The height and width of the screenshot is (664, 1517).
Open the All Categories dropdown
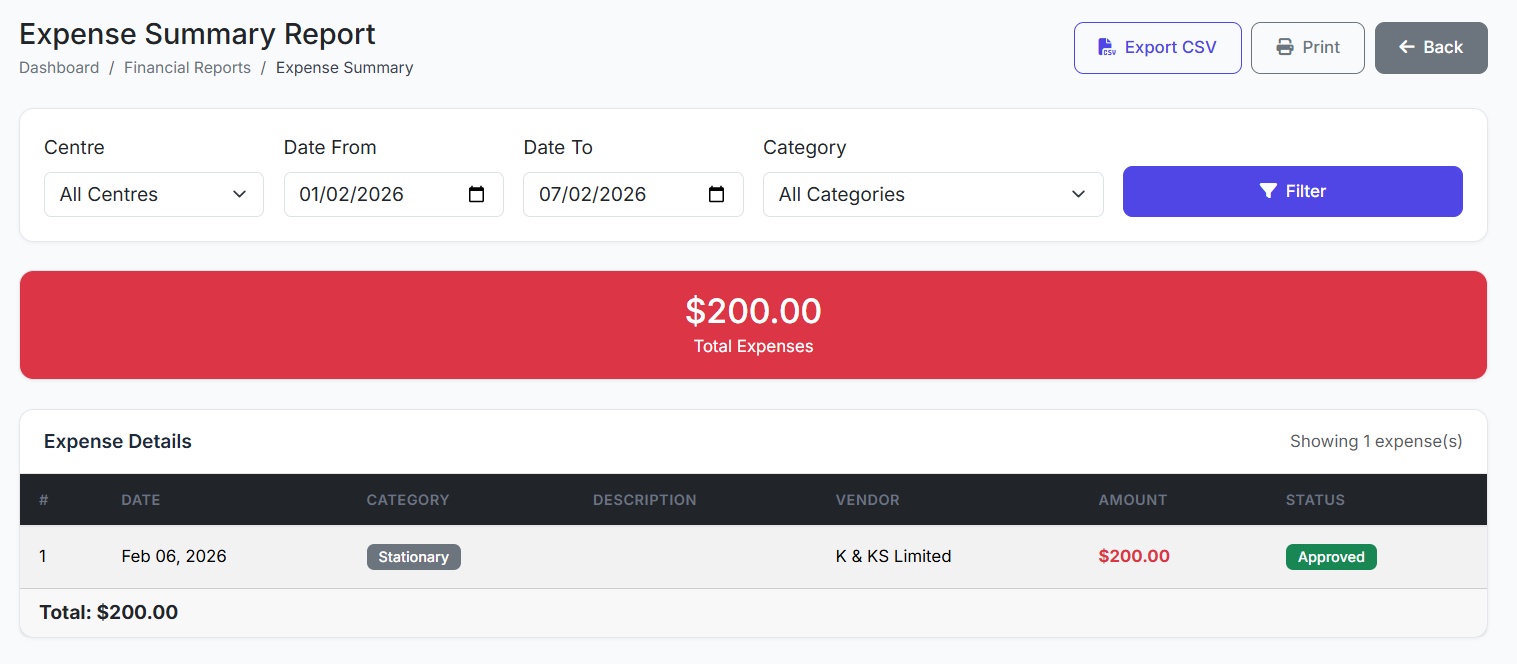pos(932,194)
